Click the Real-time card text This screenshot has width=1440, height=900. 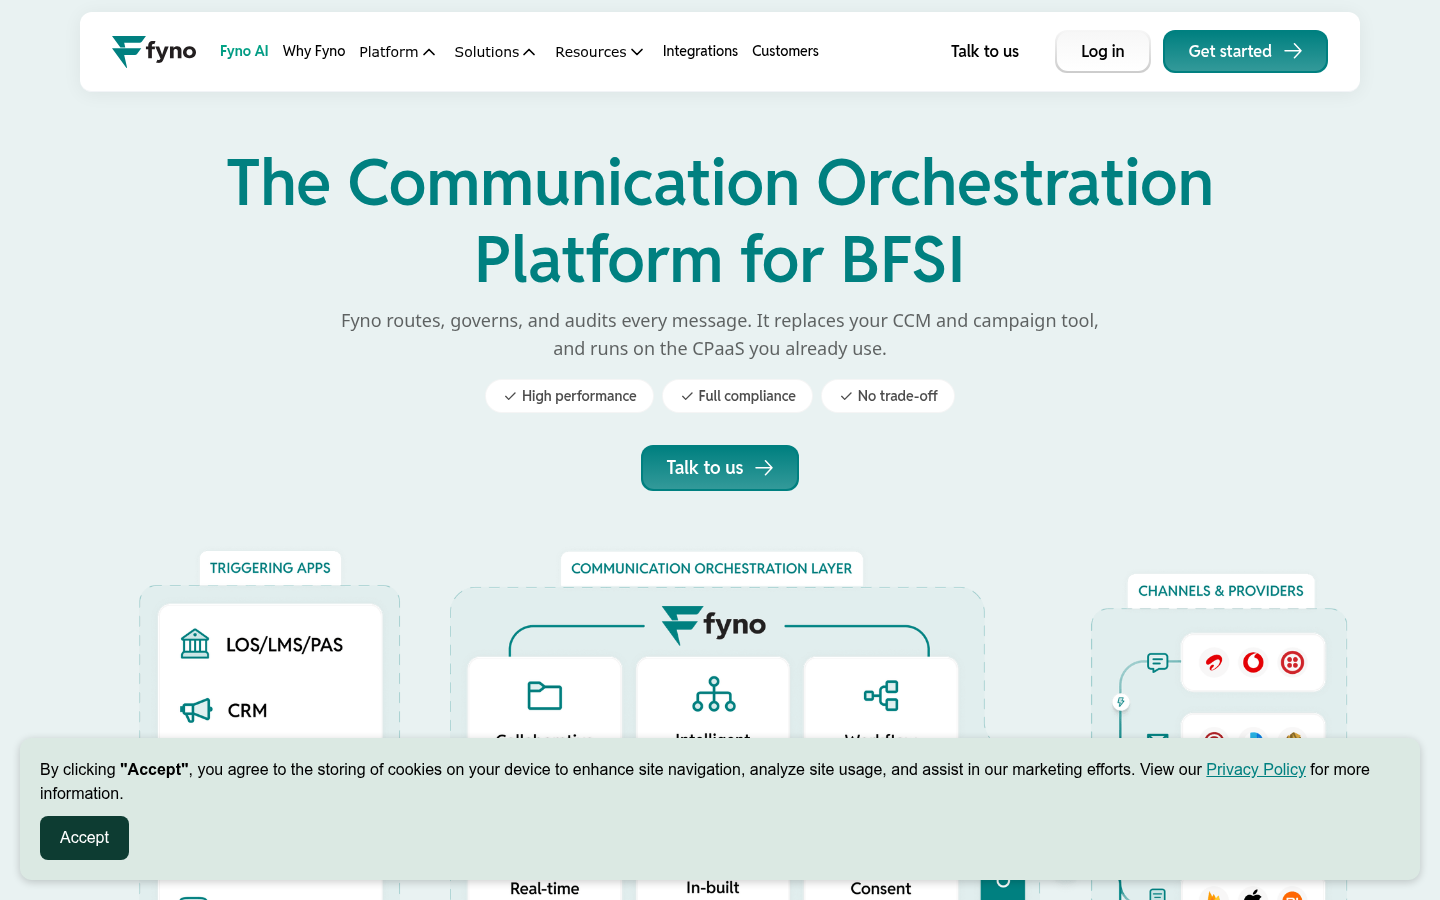pos(545,888)
